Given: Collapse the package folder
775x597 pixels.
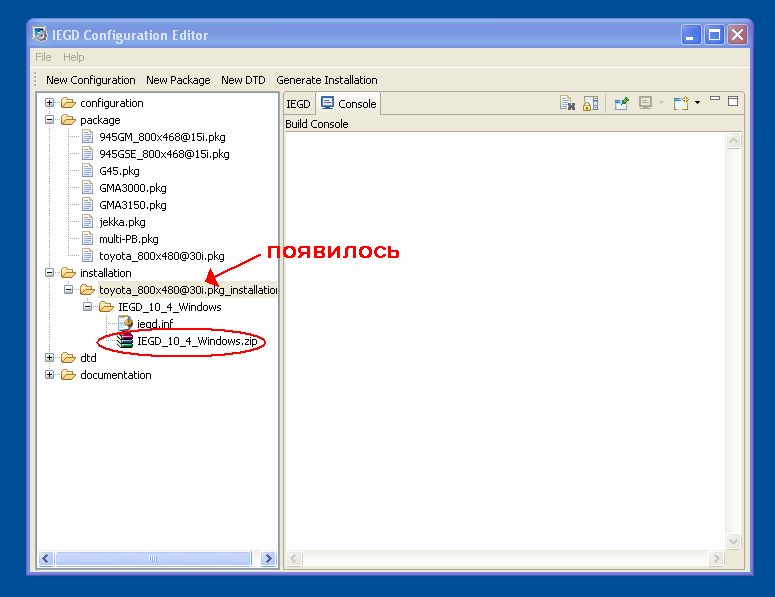Looking at the screenshot, I should coord(50,120).
